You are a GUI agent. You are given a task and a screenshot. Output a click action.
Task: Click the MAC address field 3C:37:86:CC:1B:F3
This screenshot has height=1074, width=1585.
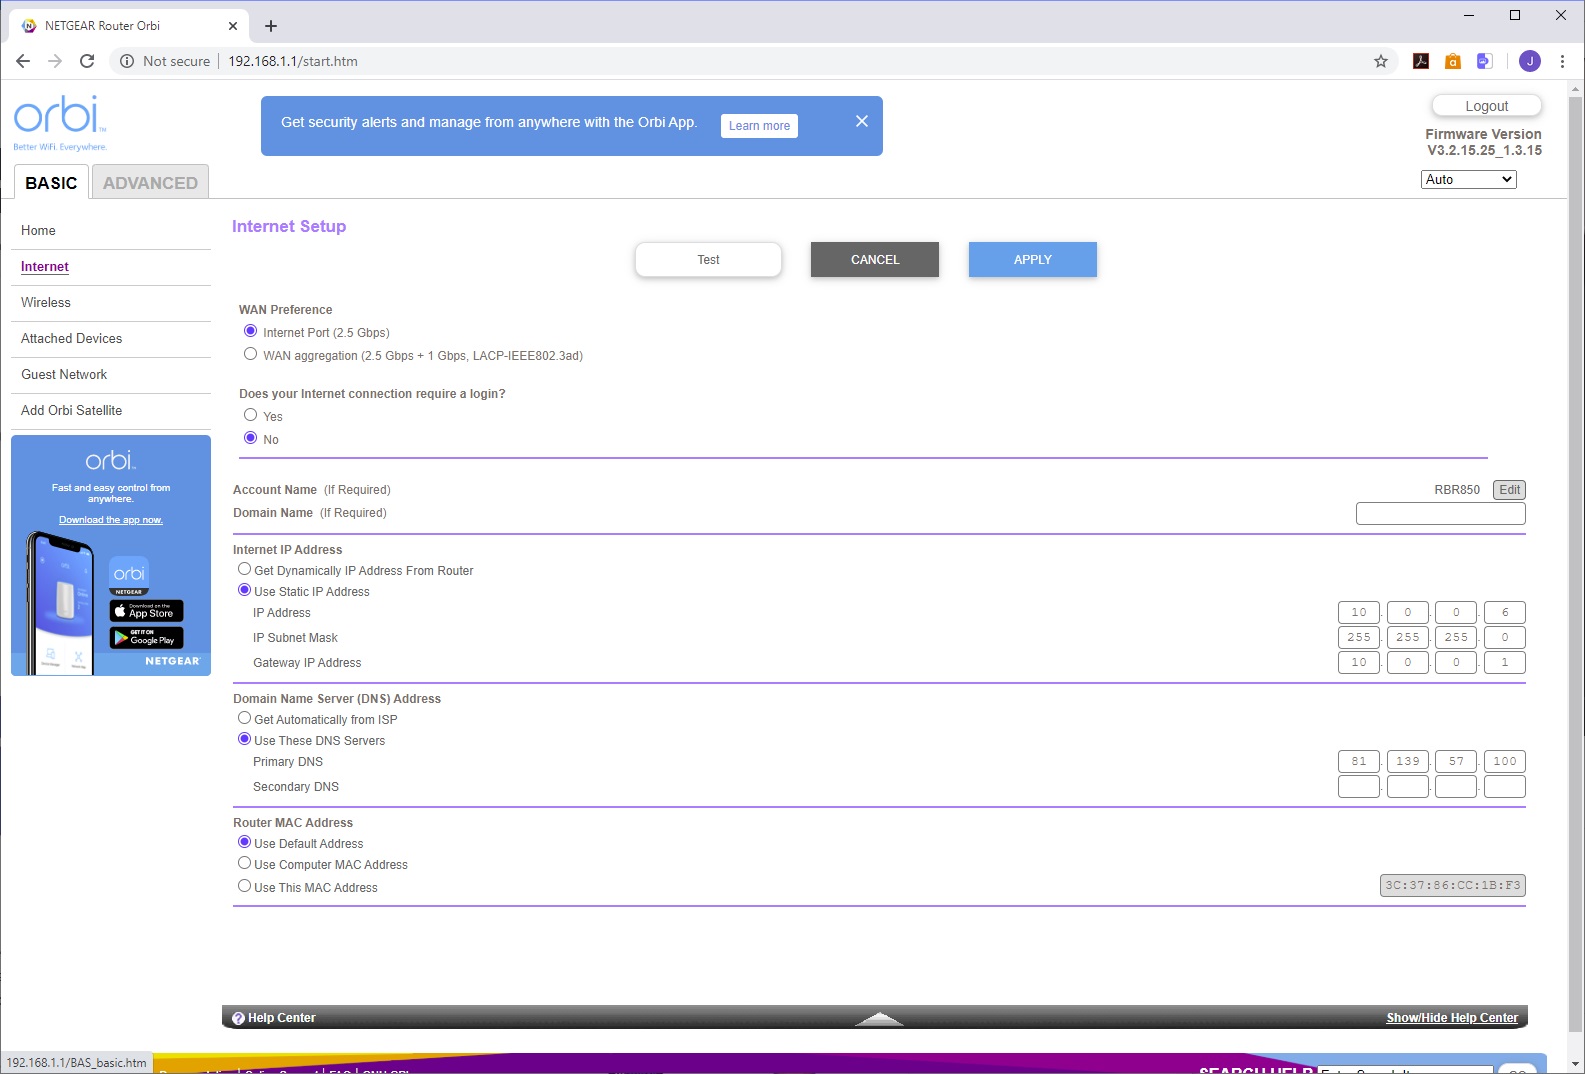[x=1453, y=885]
